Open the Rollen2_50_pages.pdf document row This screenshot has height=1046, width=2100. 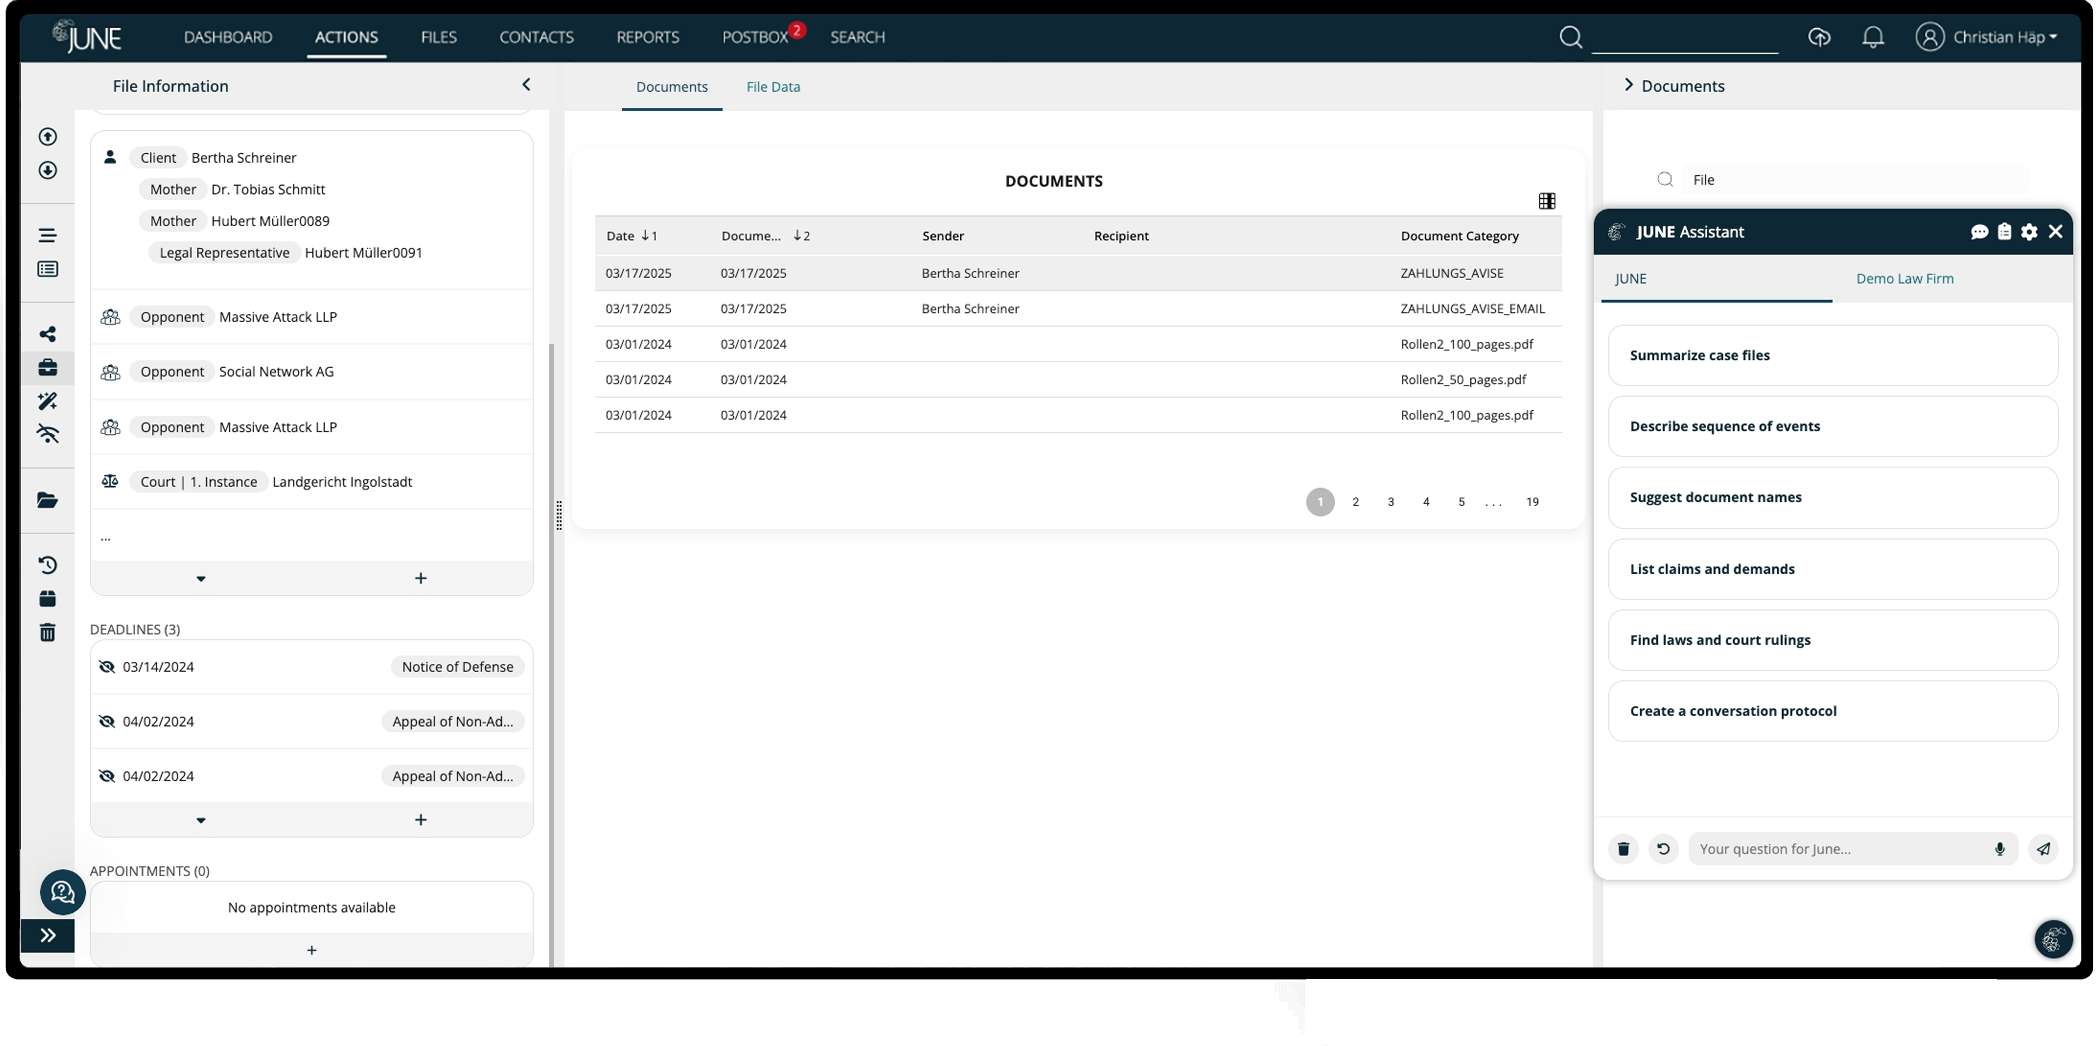pyautogui.click(x=1077, y=380)
